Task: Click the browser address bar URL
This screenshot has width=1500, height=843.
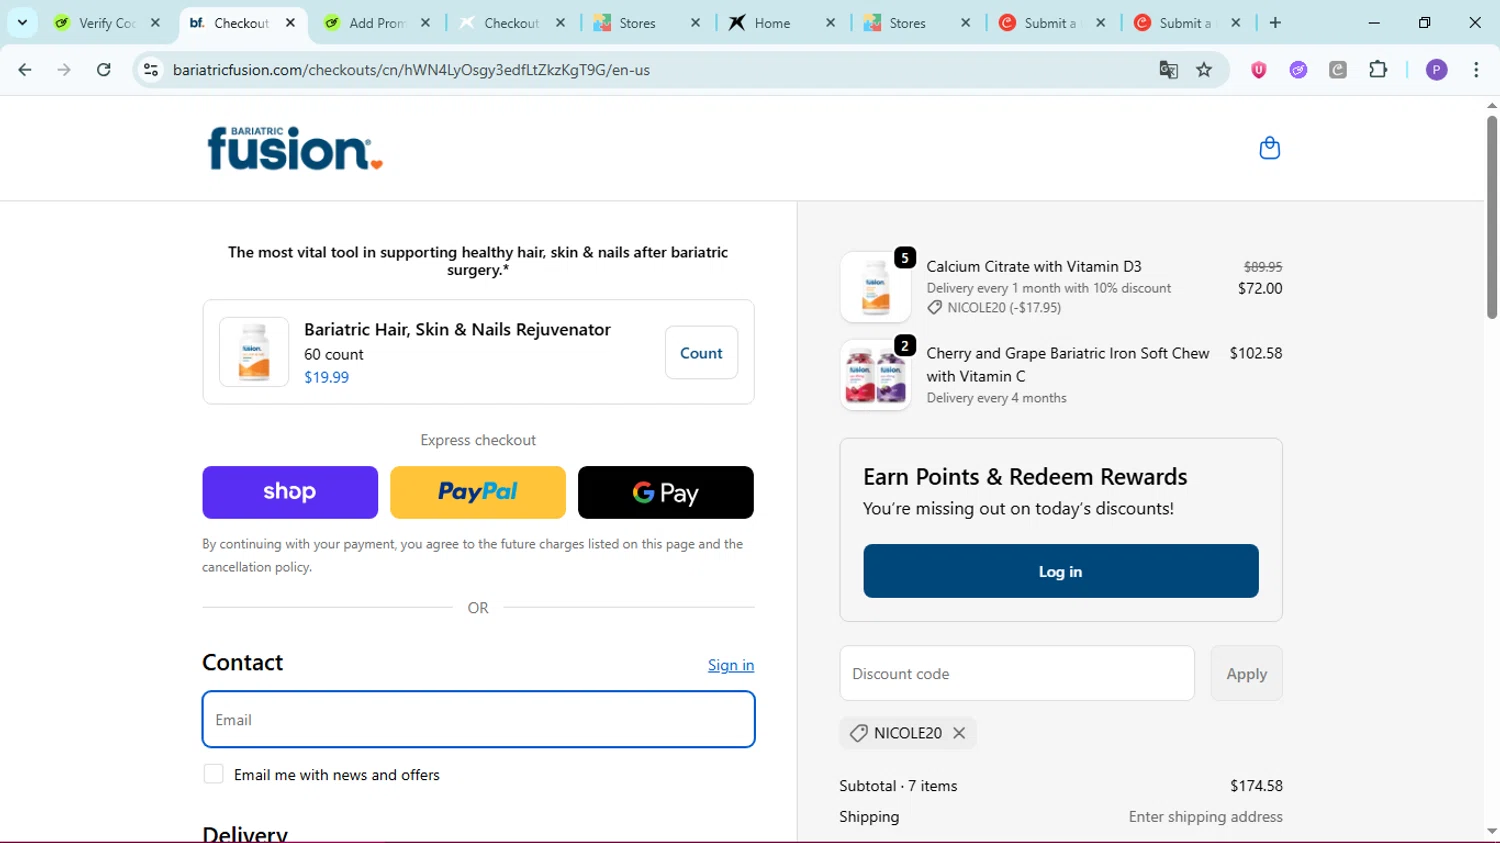Action: click(x=411, y=70)
